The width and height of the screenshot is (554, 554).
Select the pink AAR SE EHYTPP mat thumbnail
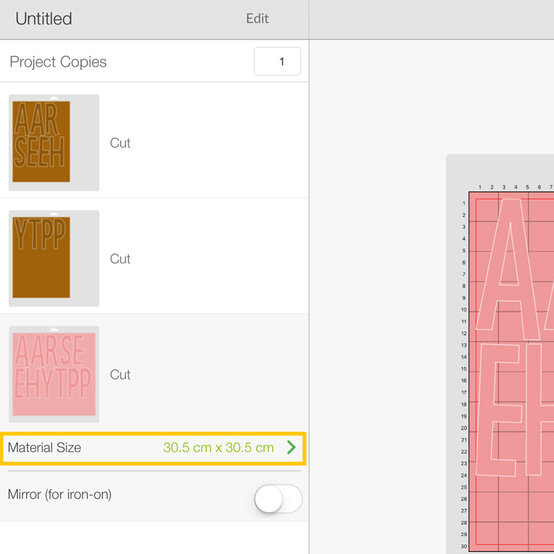(x=54, y=374)
